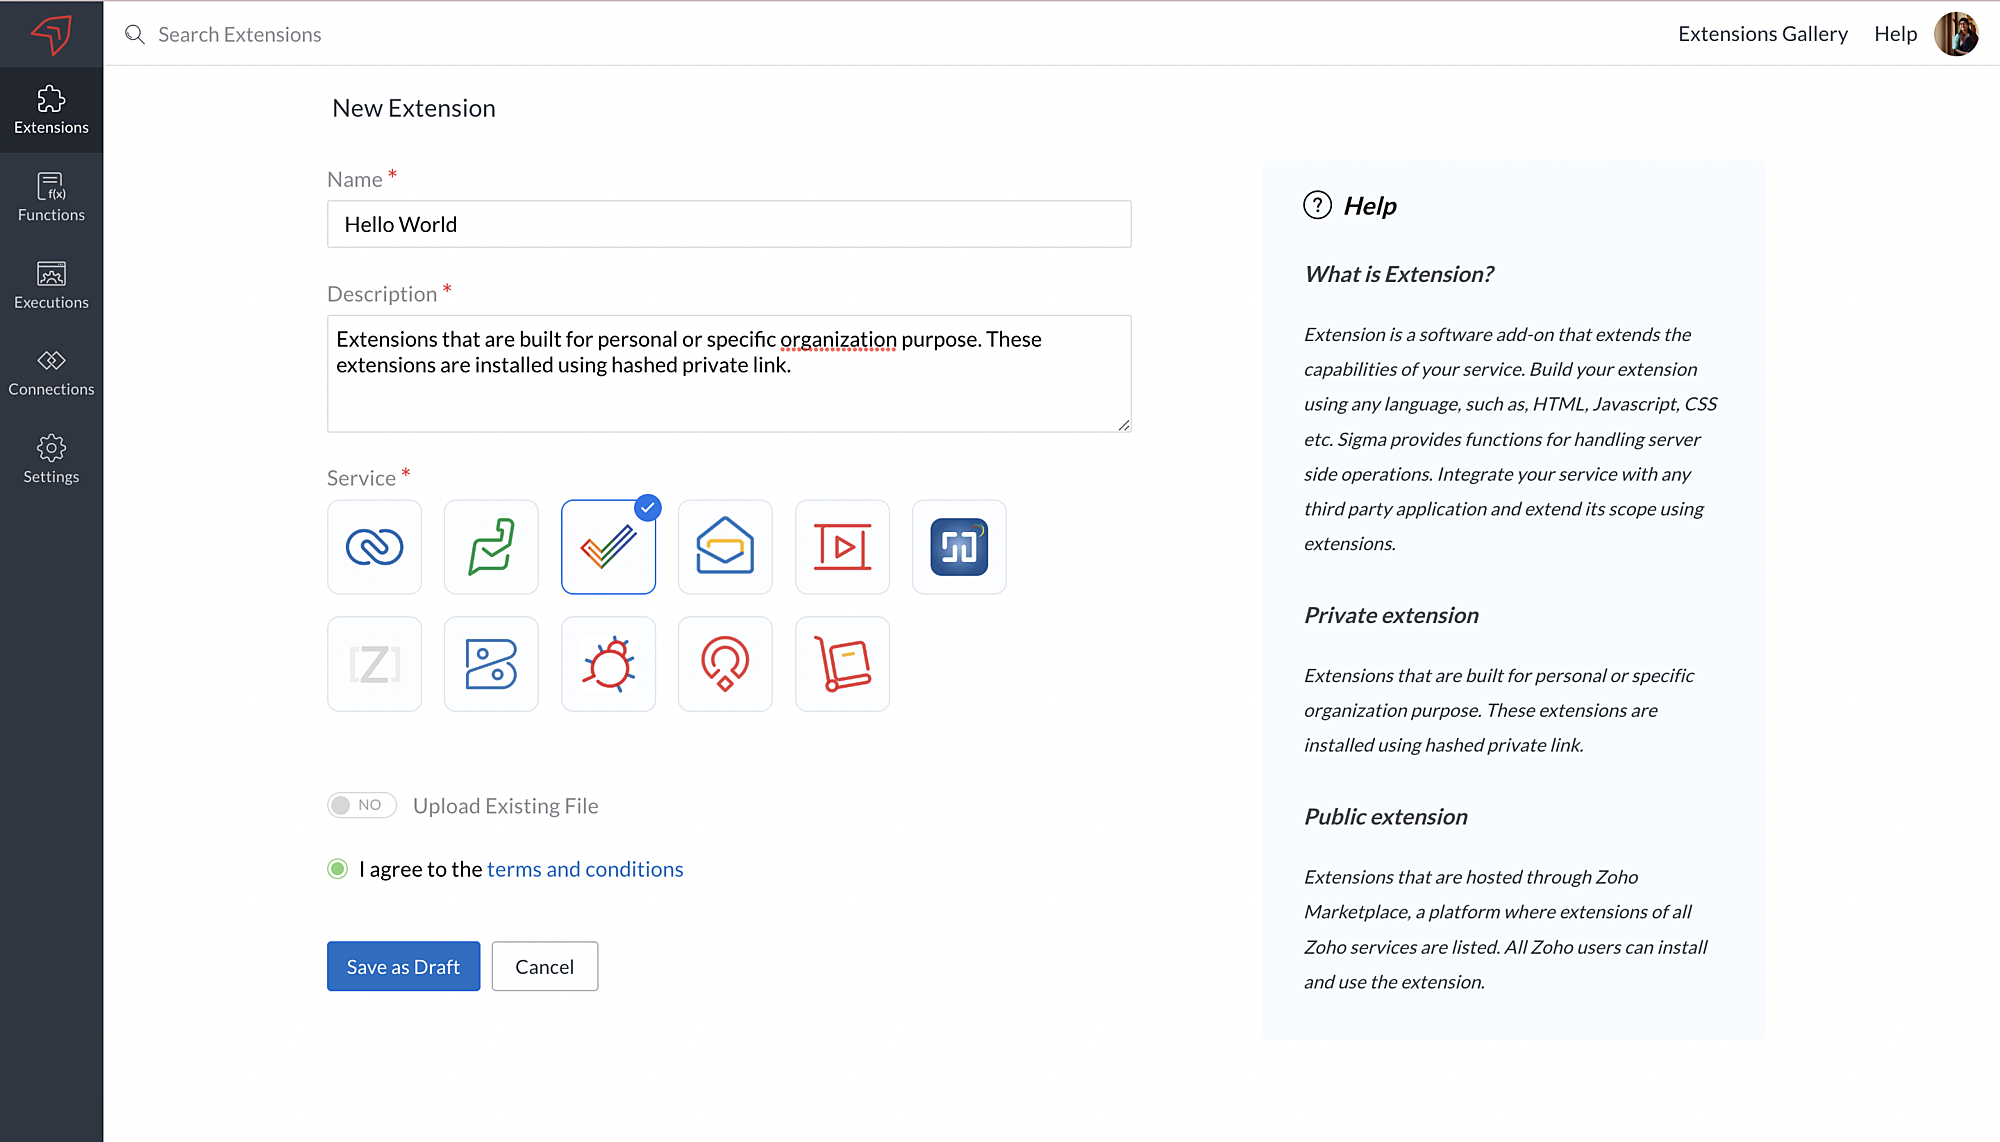This screenshot has height=1142, width=2000.
Task: Toggle the Upload Existing File switch
Action: click(x=362, y=805)
